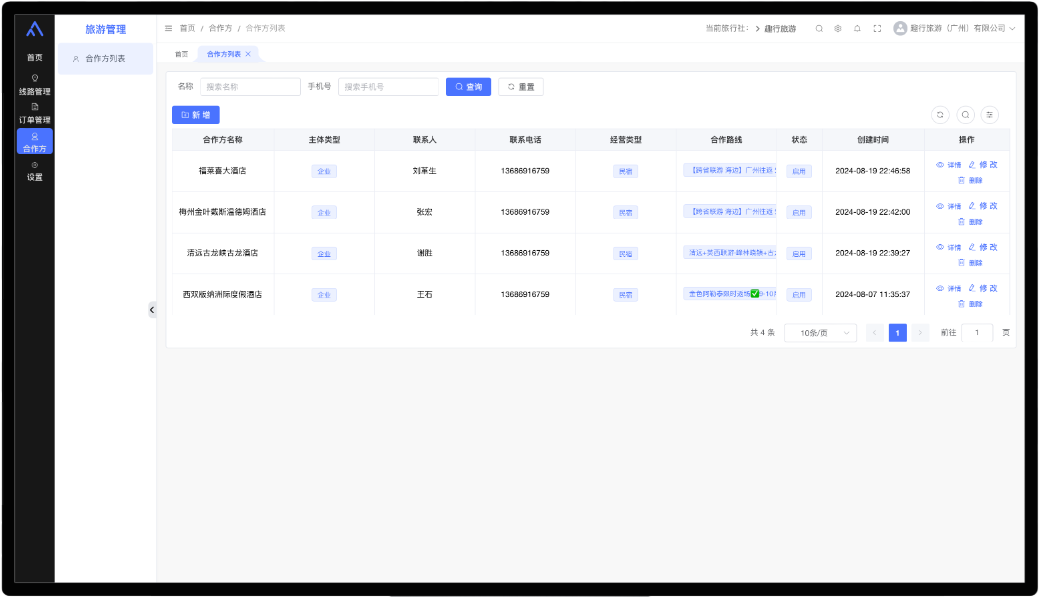Switch to the 首页 tab

[181, 54]
